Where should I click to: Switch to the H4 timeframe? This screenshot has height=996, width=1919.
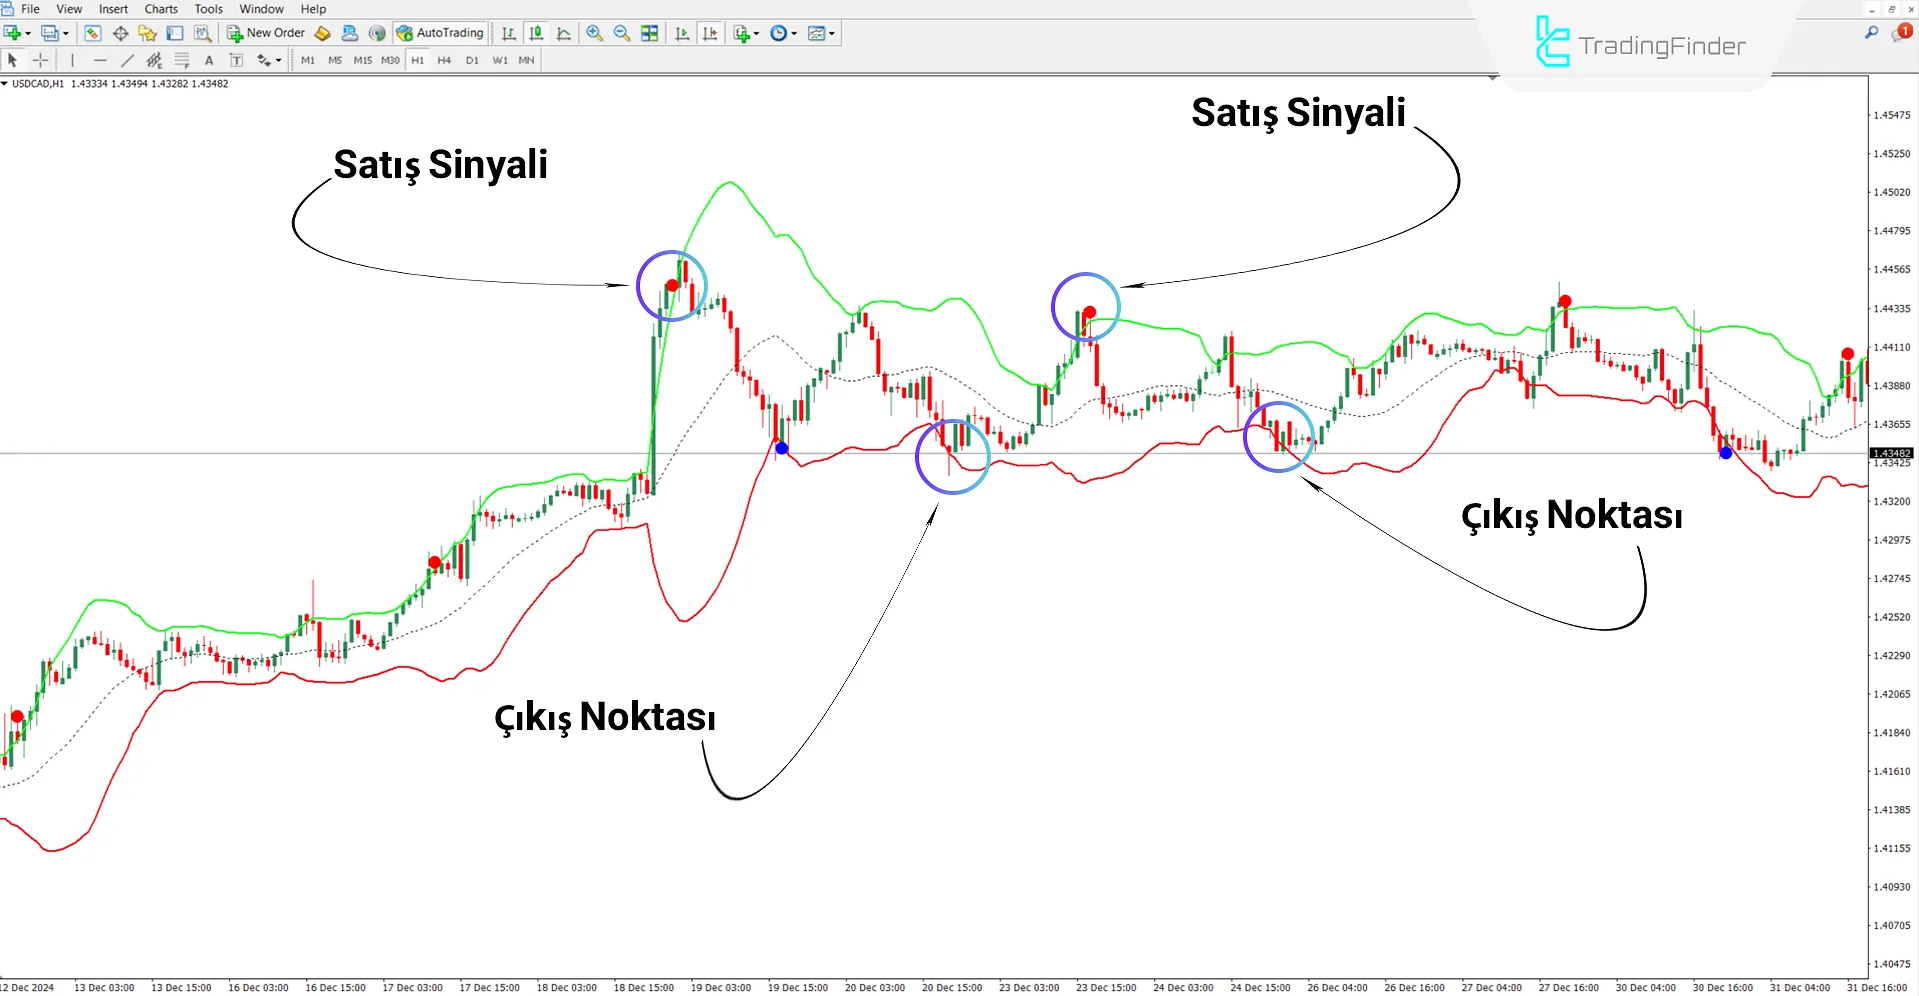[445, 60]
